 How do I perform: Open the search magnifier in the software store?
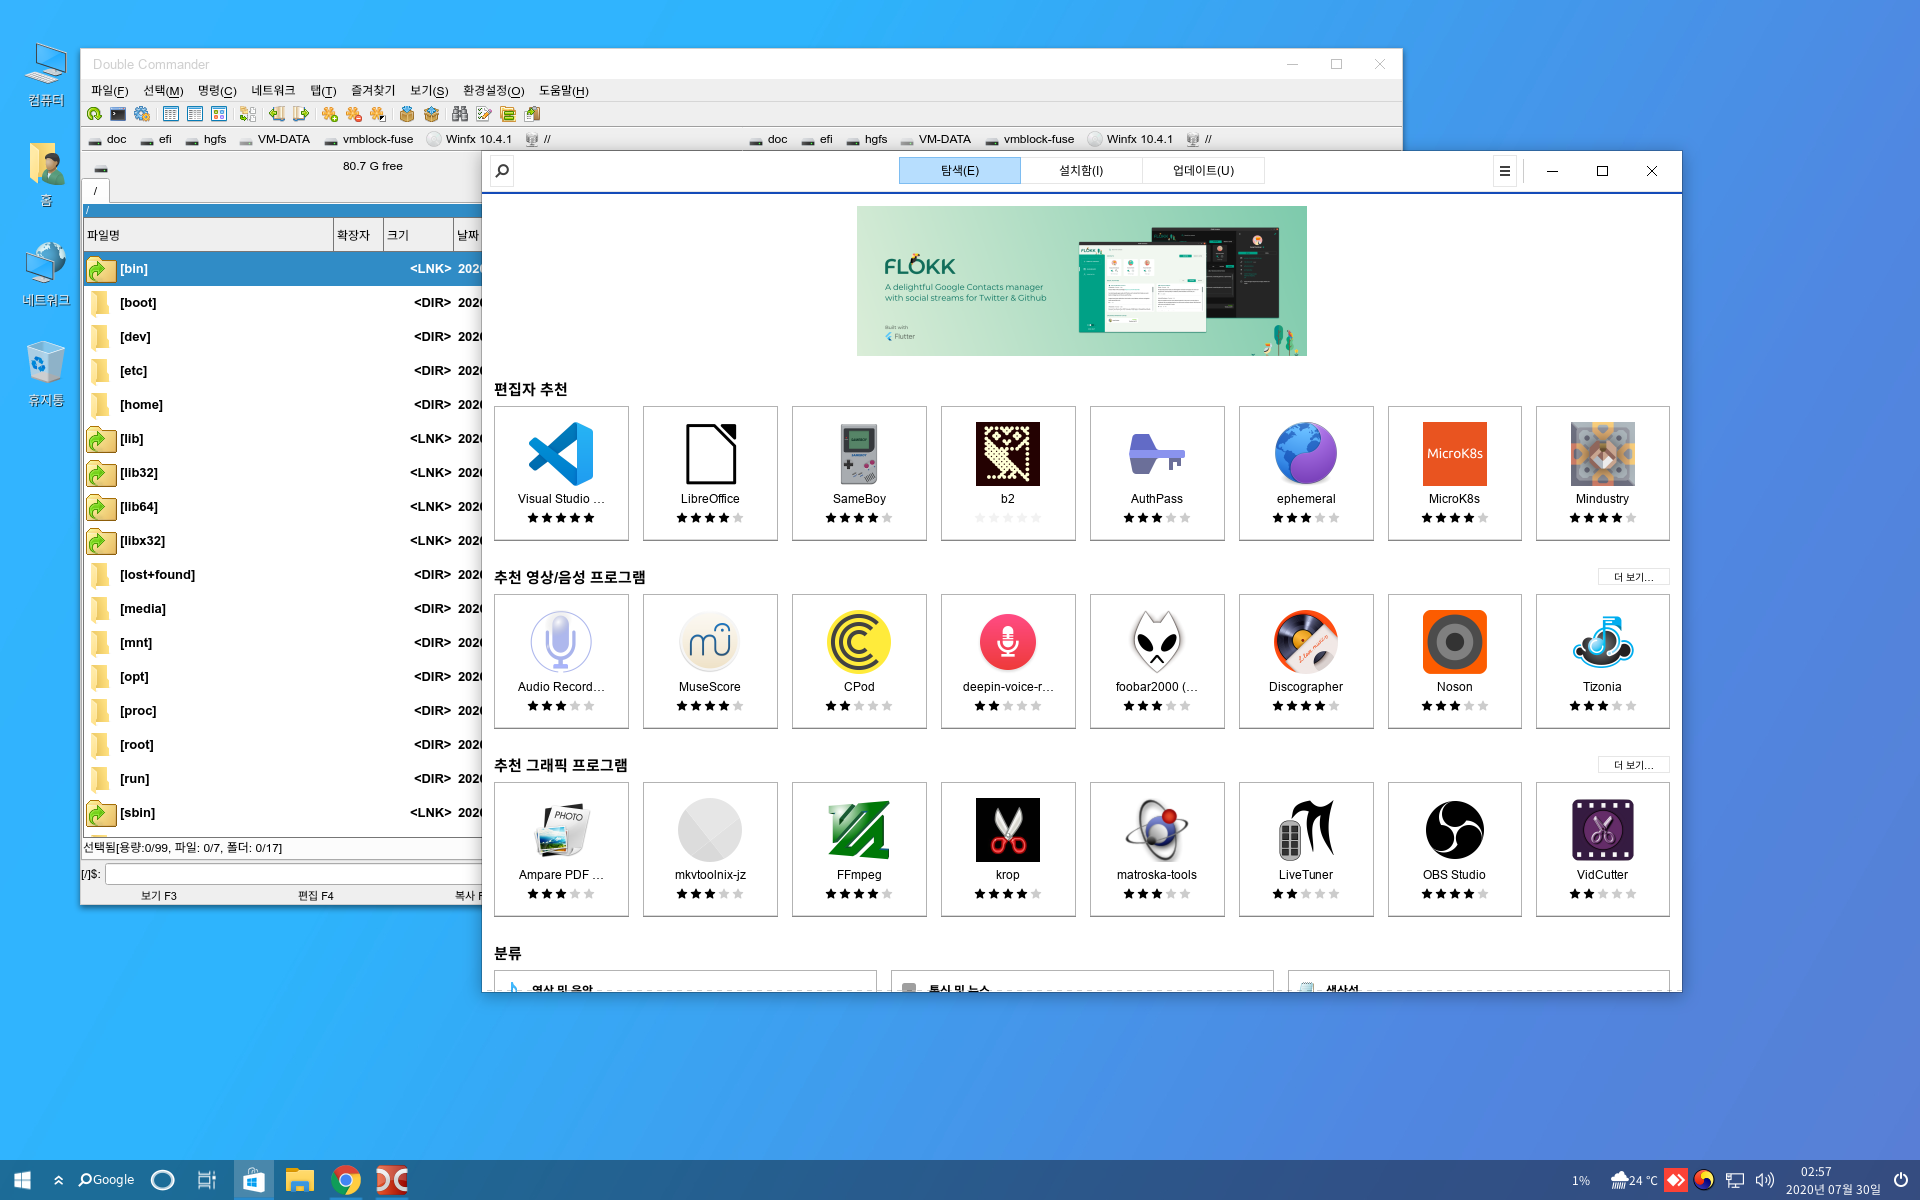click(502, 171)
